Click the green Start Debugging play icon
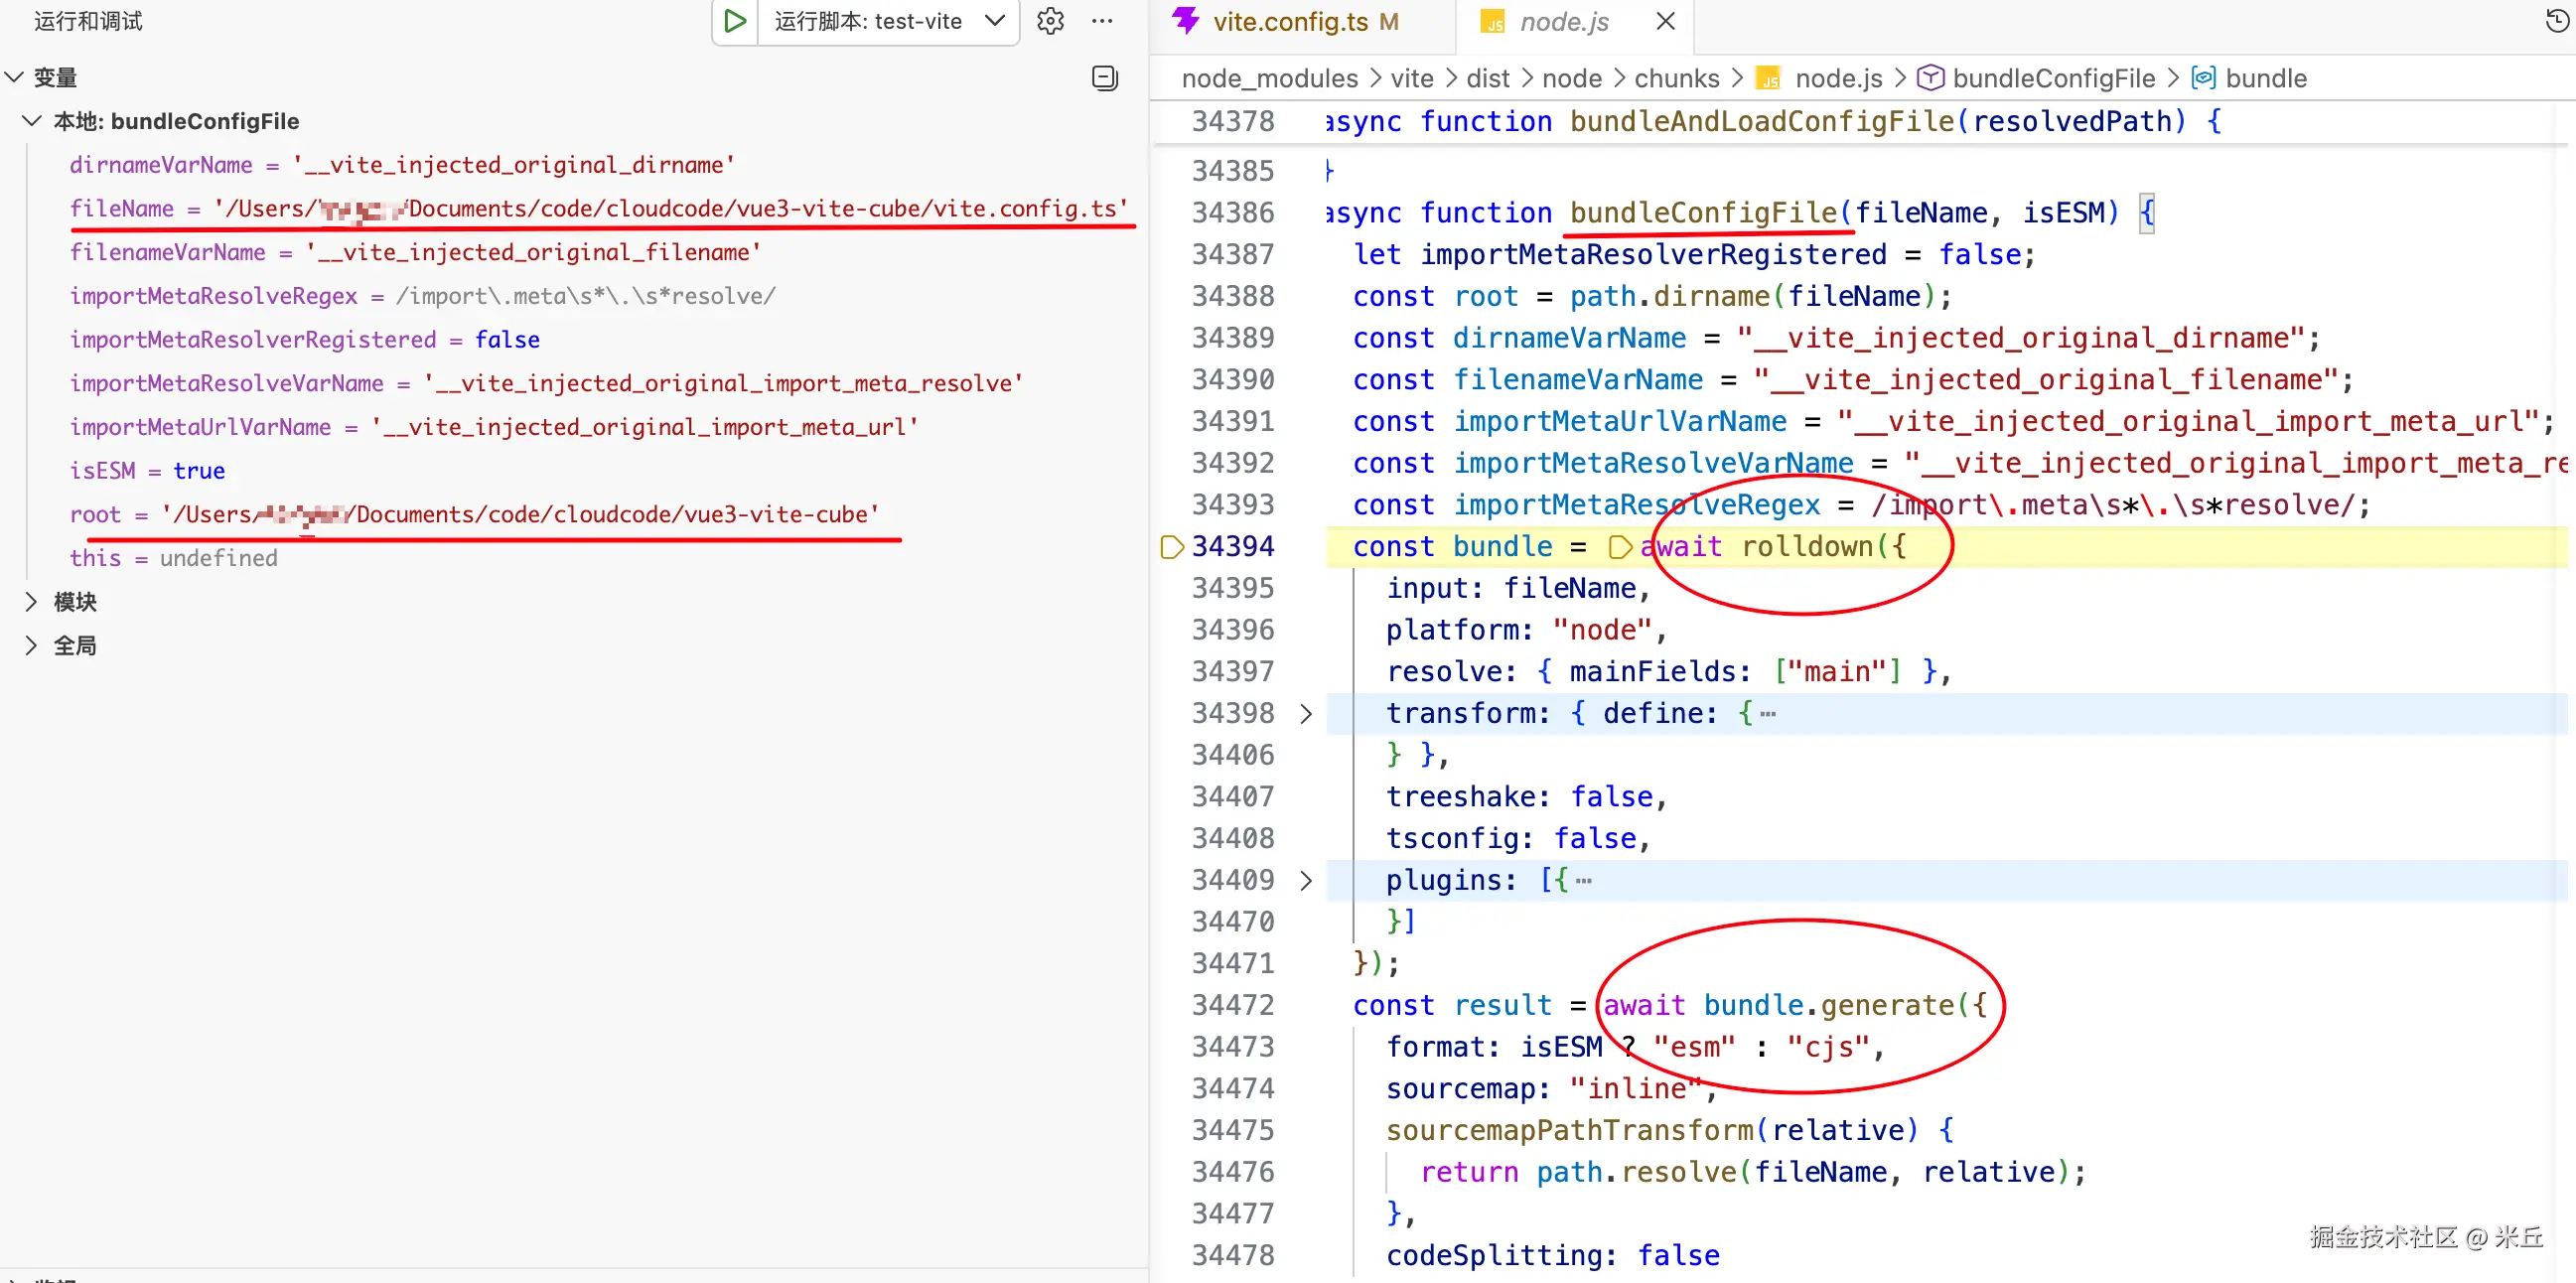The height and width of the screenshot is (1283, 2576). coord(735,21)
